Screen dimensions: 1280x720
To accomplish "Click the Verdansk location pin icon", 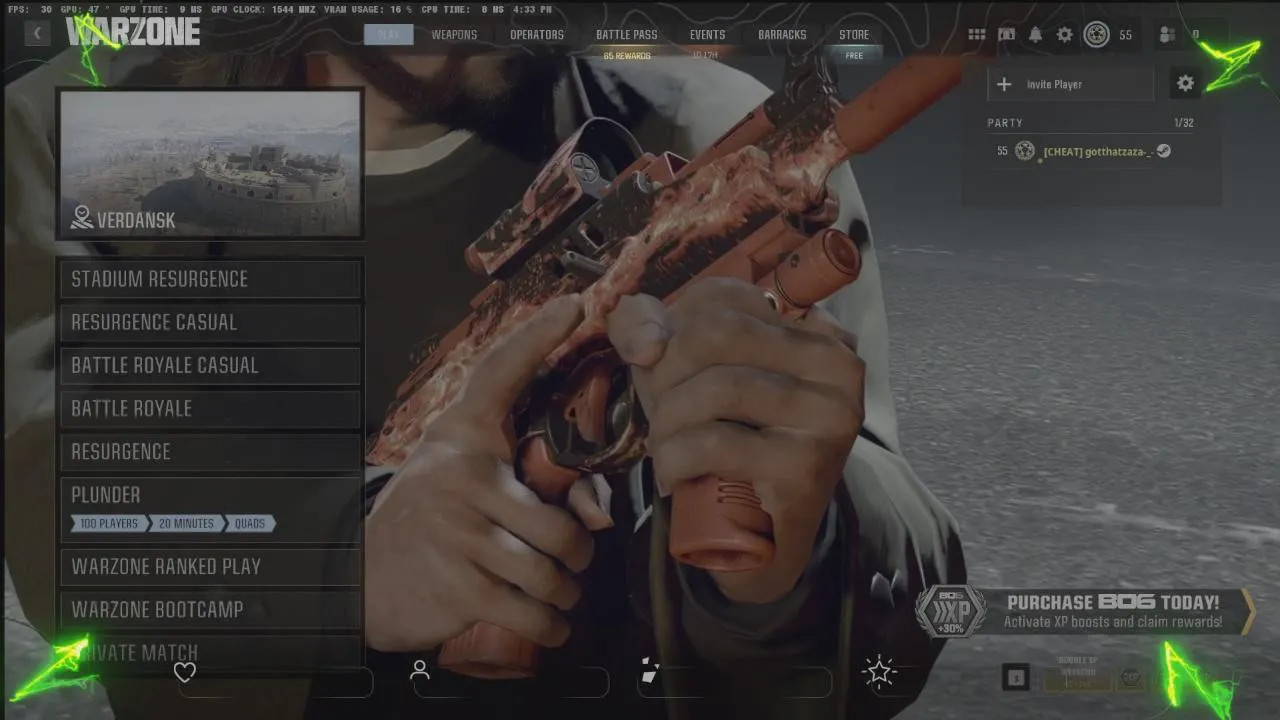I will [82, 218].
